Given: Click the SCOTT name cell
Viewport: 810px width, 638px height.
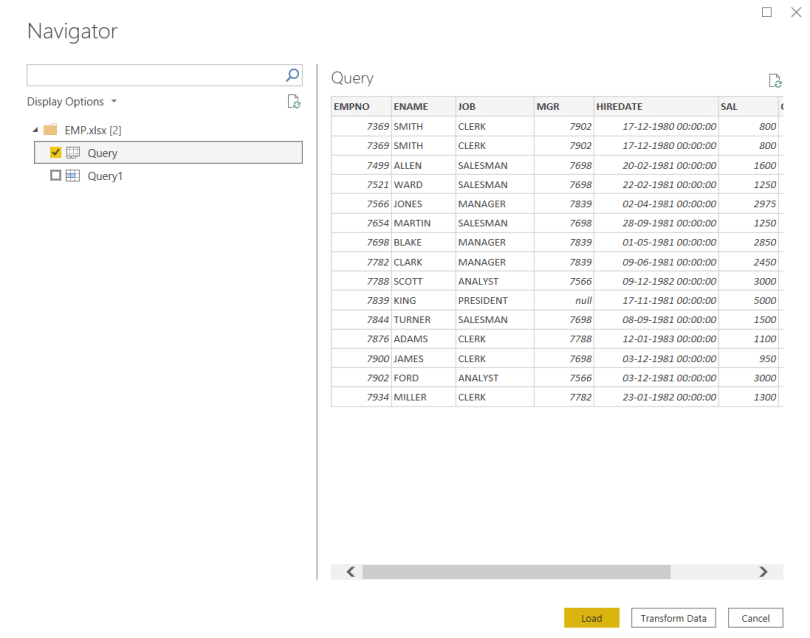Looking at the screenshot, I should (x=423, y=281).
